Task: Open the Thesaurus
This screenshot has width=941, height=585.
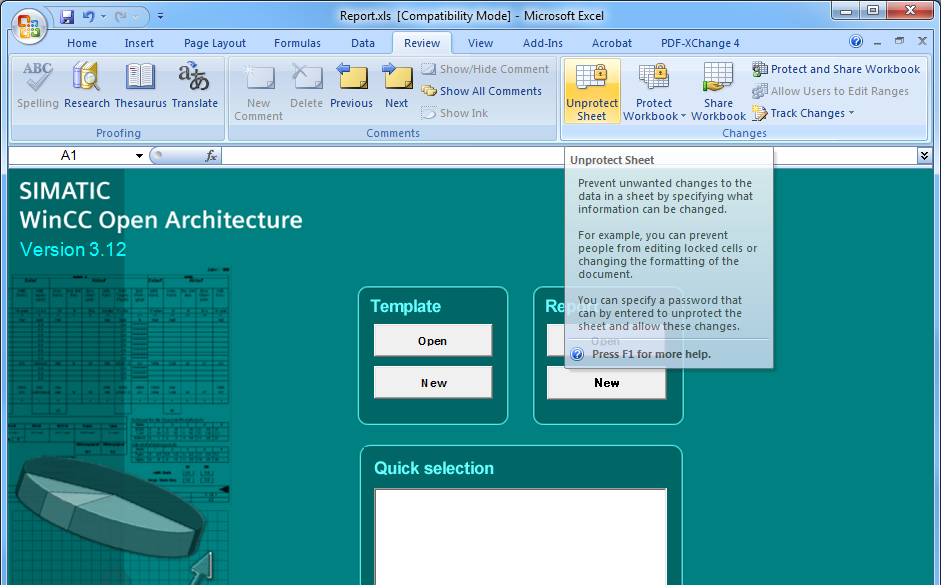Action: coord(140,78)
